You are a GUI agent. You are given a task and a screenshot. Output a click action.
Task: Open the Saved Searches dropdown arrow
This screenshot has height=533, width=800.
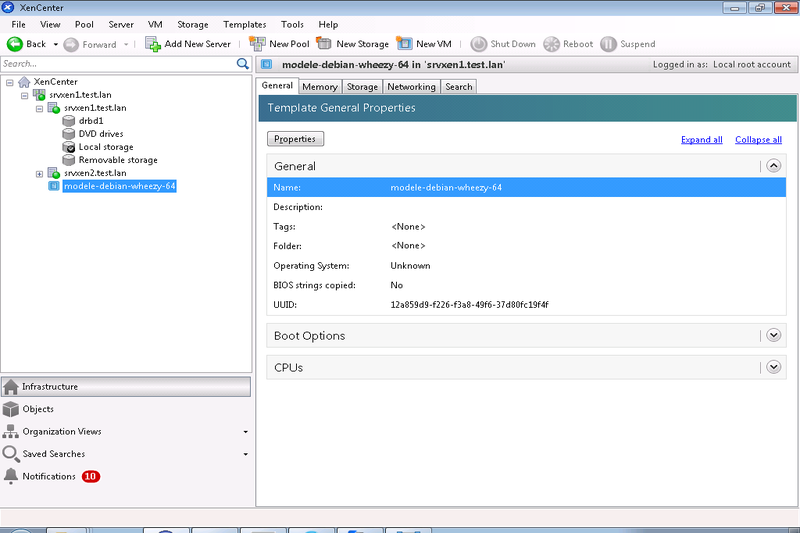coord(245,454)
